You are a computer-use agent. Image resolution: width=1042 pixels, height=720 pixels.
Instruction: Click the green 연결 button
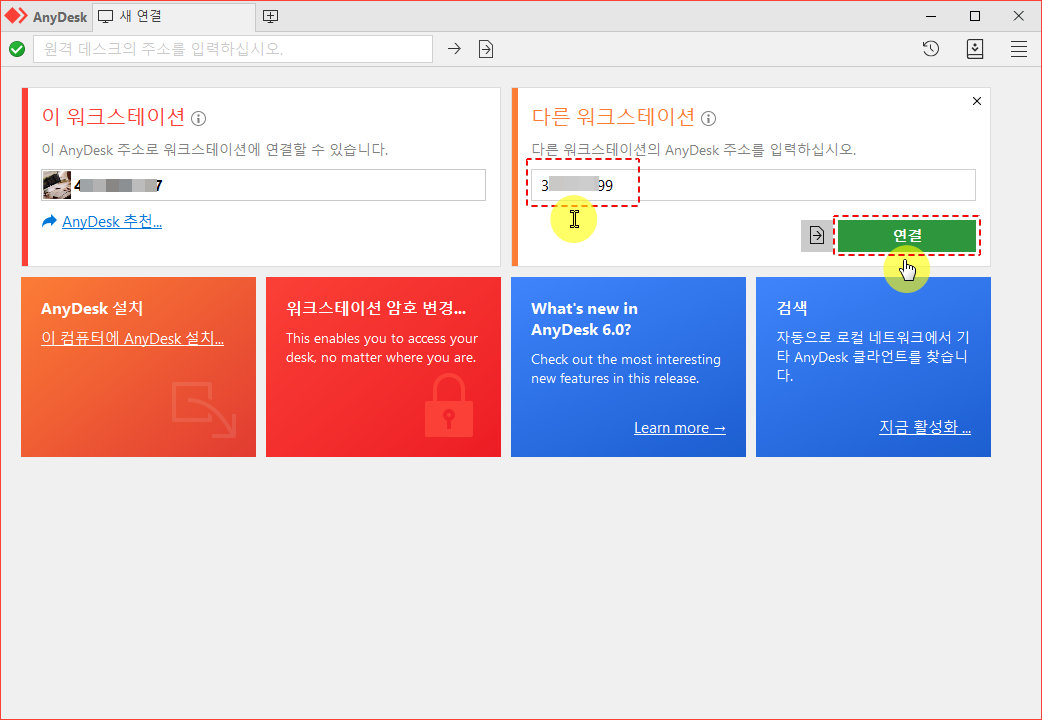907,235
